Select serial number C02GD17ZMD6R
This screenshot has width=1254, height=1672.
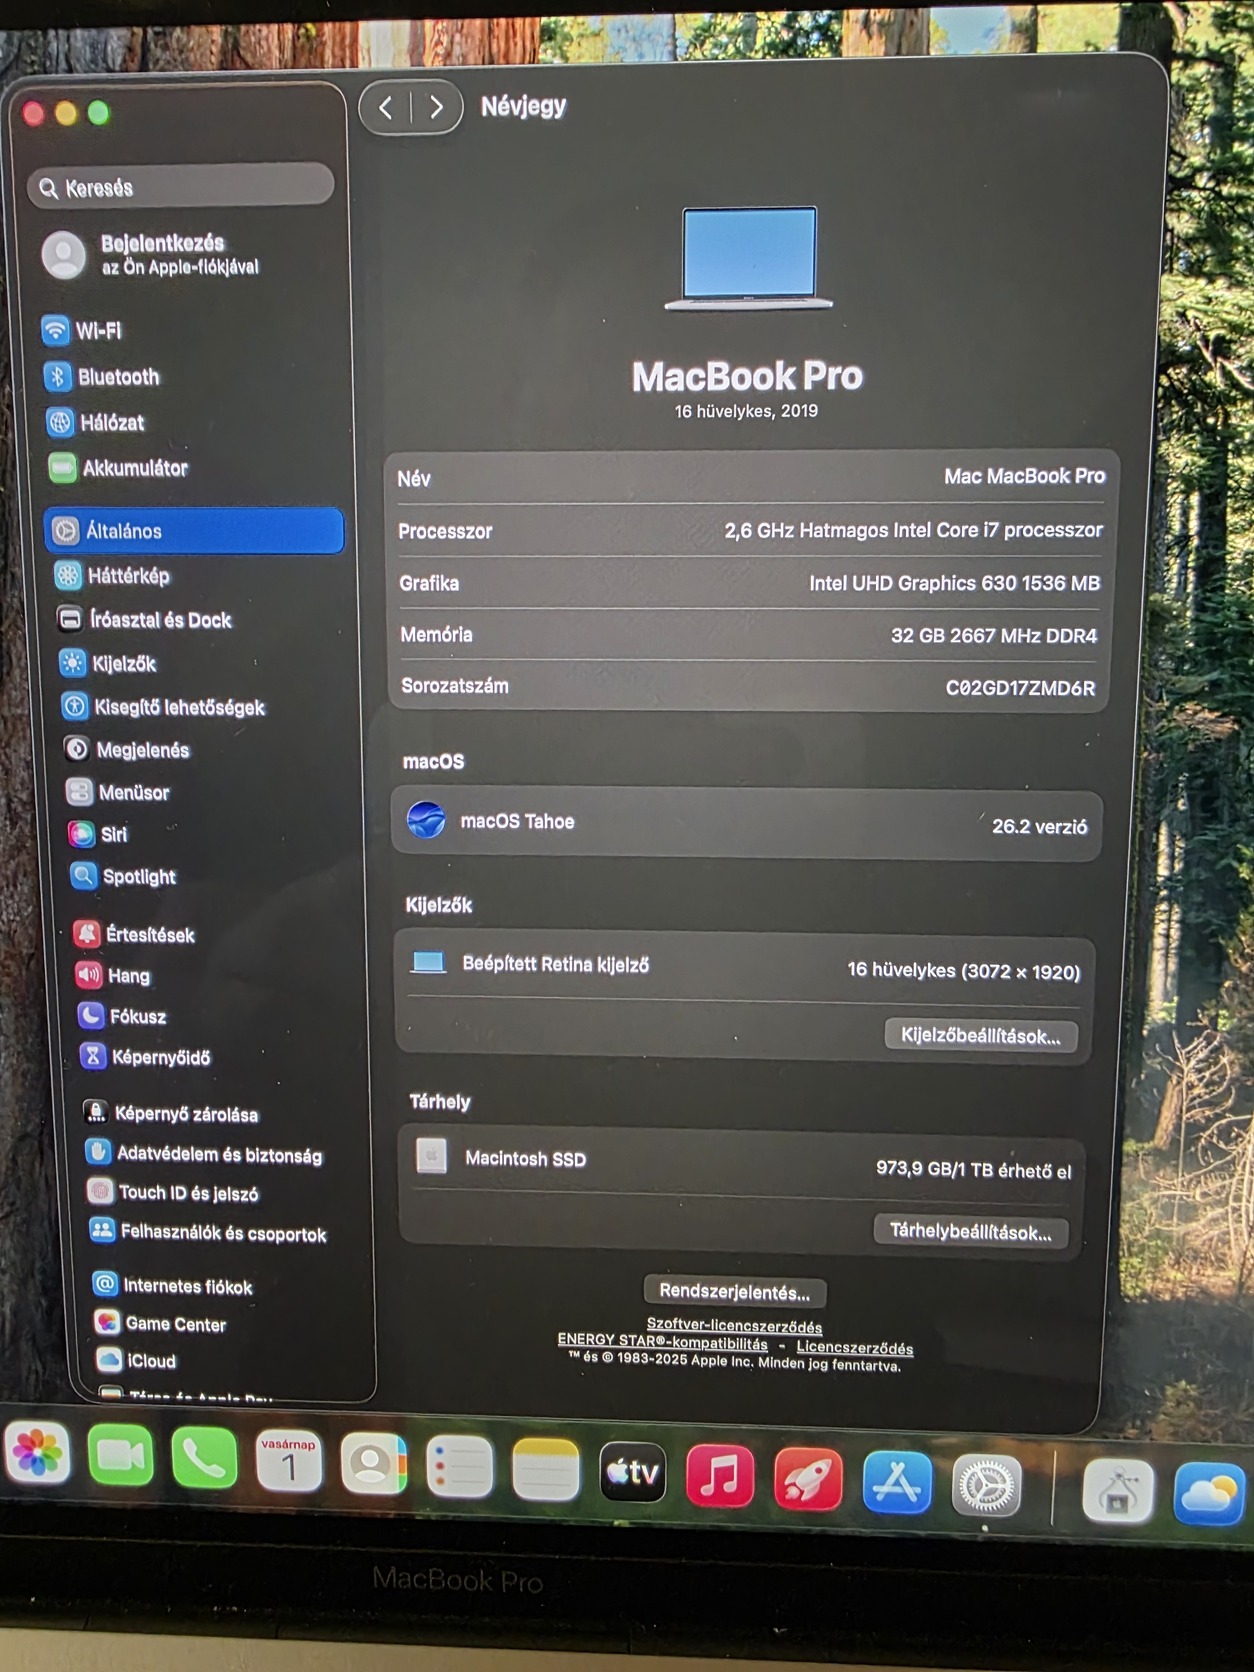pyautogui.click(x=1020, y=688)
